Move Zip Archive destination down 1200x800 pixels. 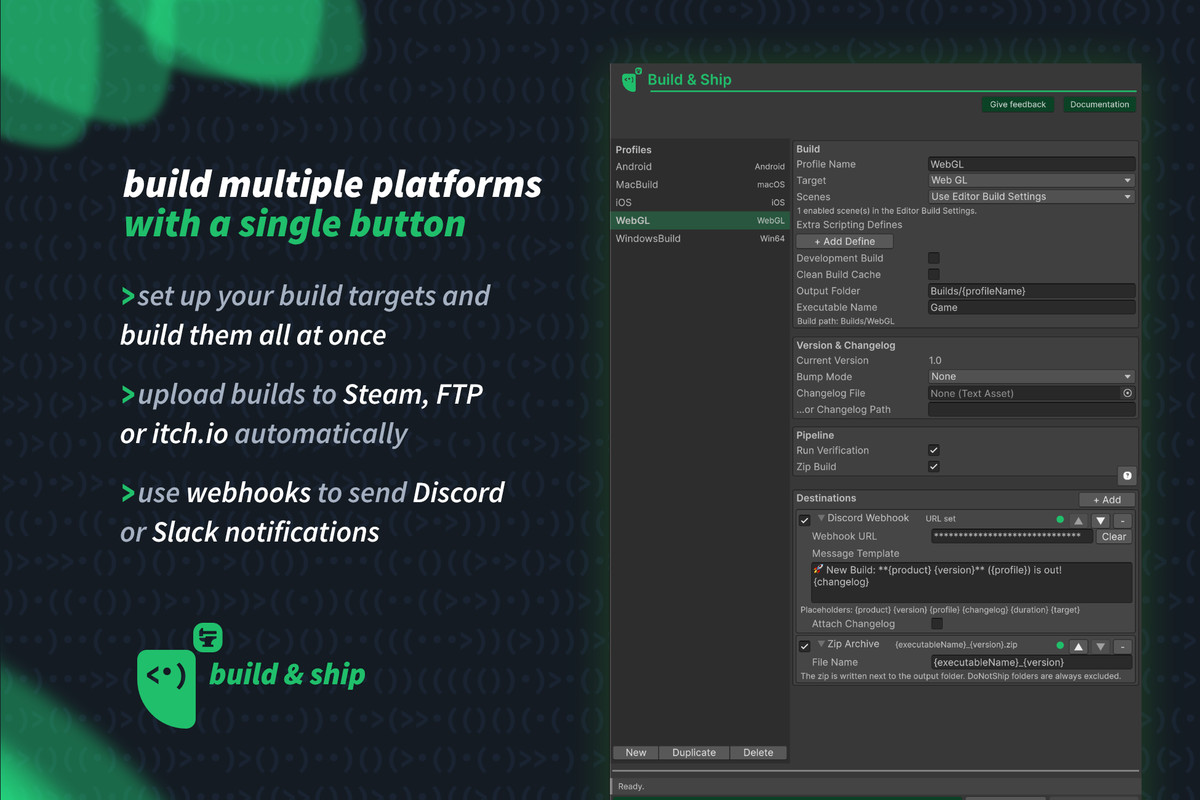point(1100,646)
